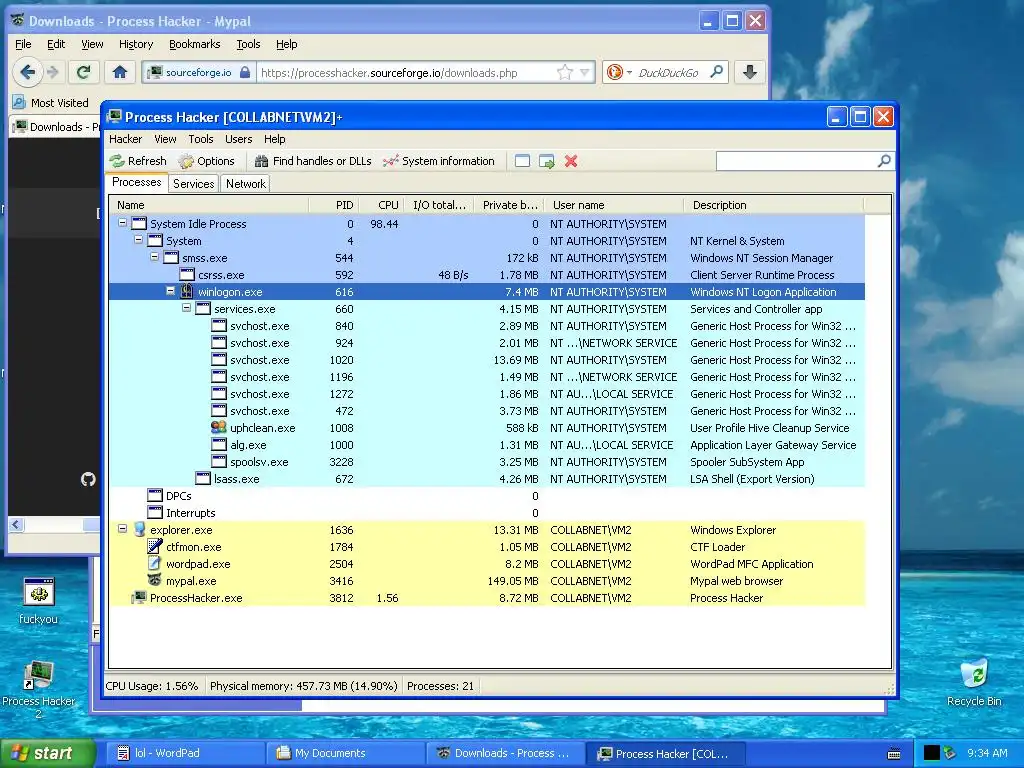
Task: Switch to the Services tab
Action: point(193,184)
